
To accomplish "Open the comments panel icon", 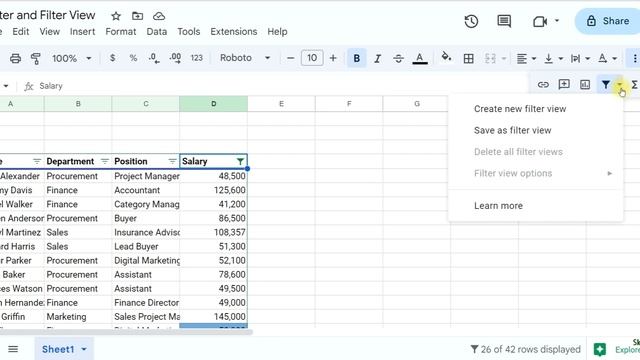I will [504, 21].
